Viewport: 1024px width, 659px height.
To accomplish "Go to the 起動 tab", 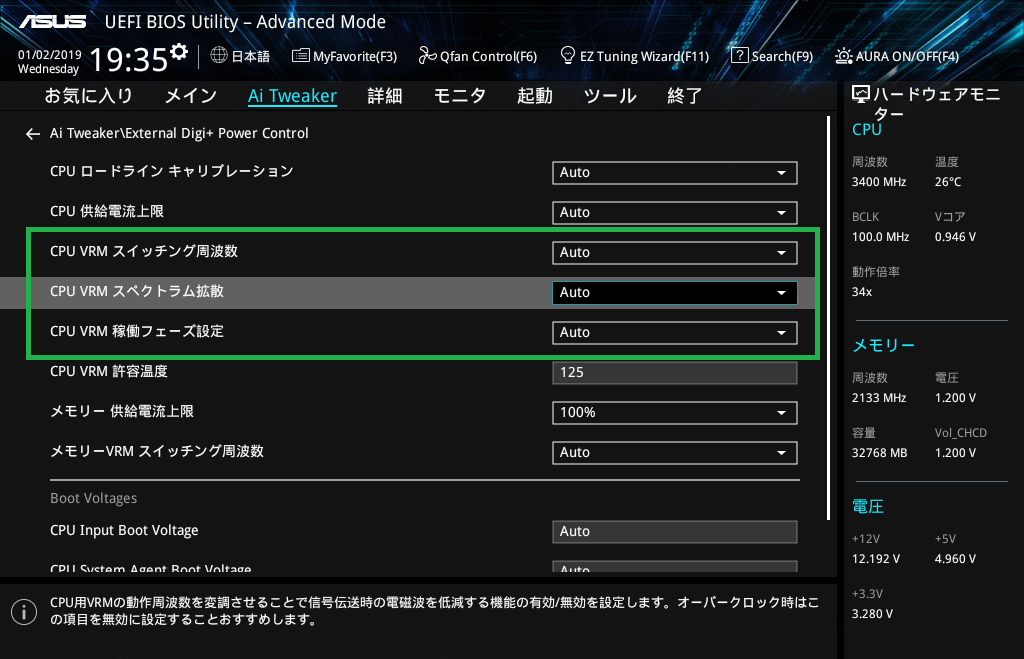I will 535,96.
